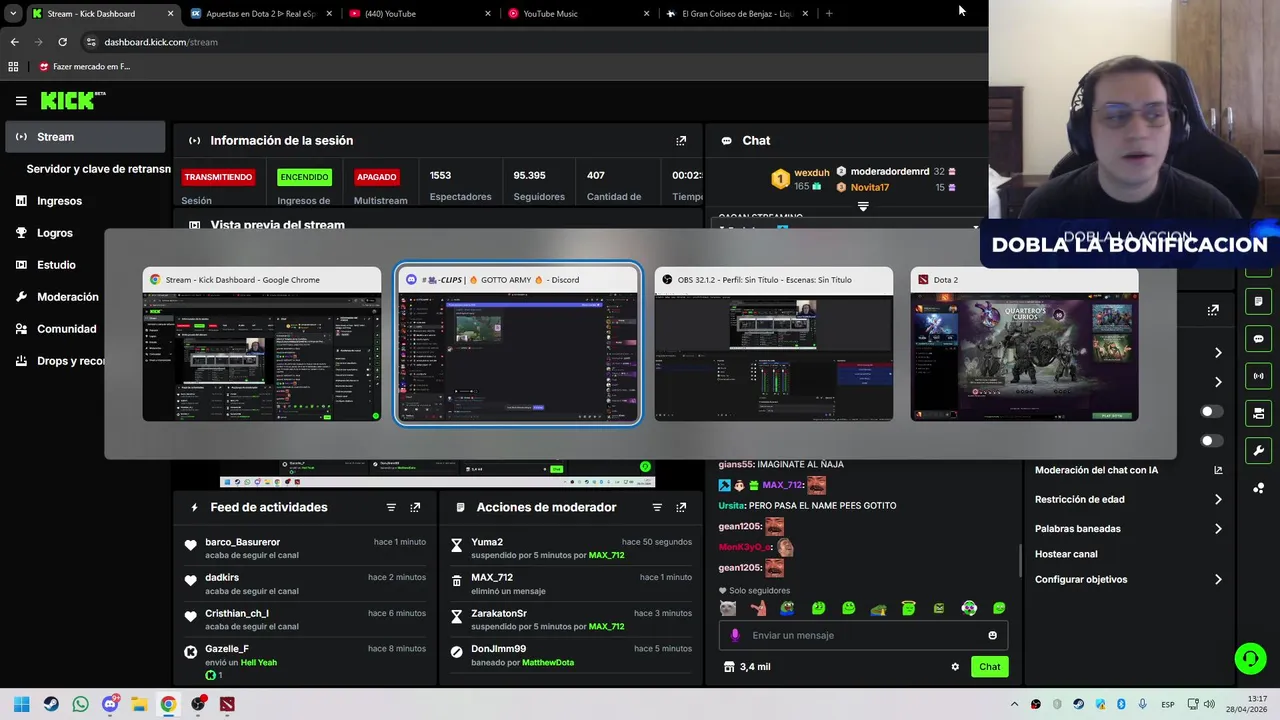Expand the chat leaderboard chevron
This screenshot has width=1280, height=720.
tap(863, 207)
